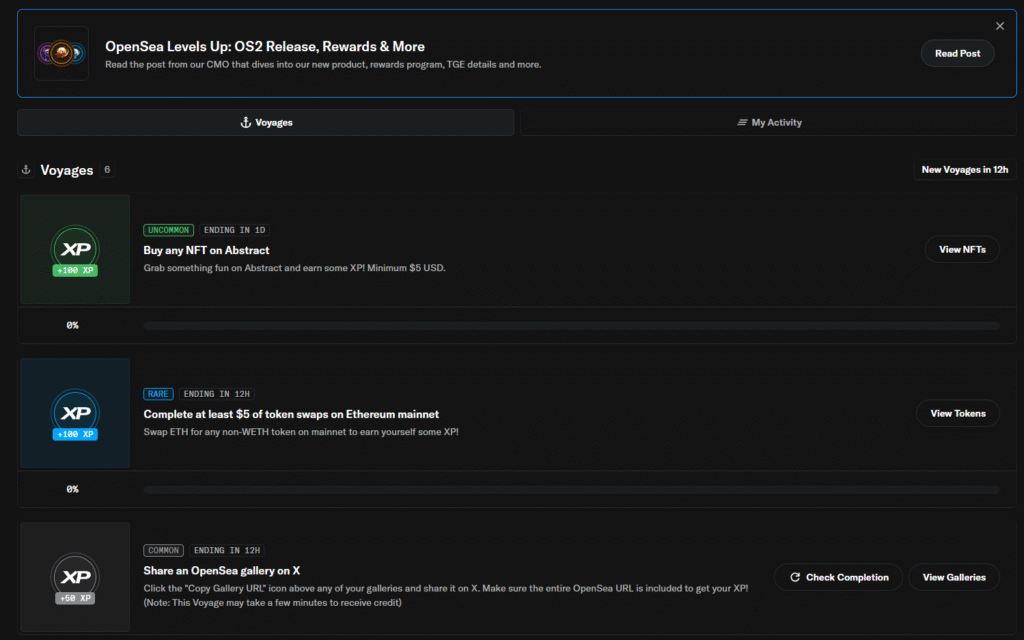Click the OpenSea banner thumbnail image

(x=61, y=53)
